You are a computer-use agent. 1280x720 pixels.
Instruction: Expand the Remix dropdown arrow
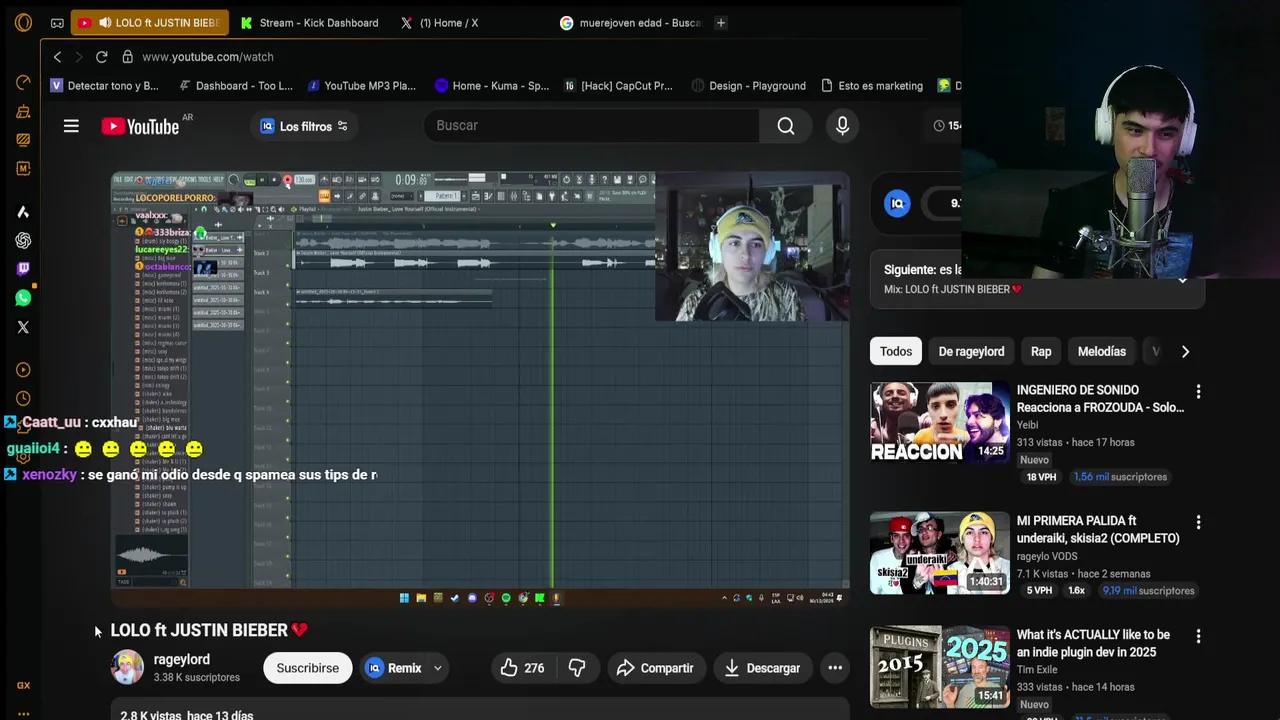pyautogui.click(x=437, y=668)
